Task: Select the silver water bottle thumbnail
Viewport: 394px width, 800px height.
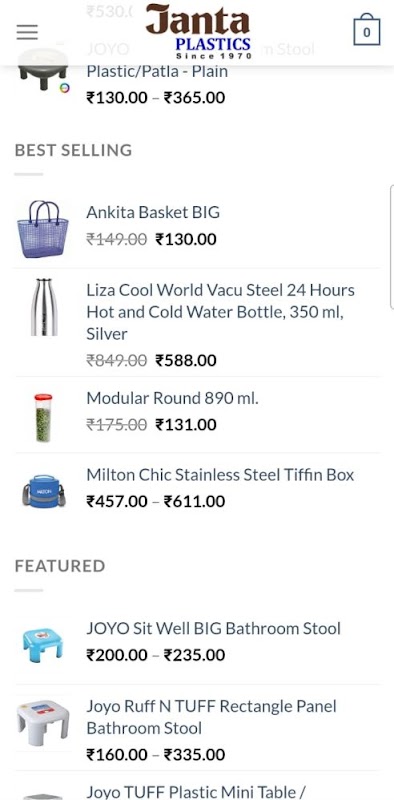Action: (x=43, y=307)
